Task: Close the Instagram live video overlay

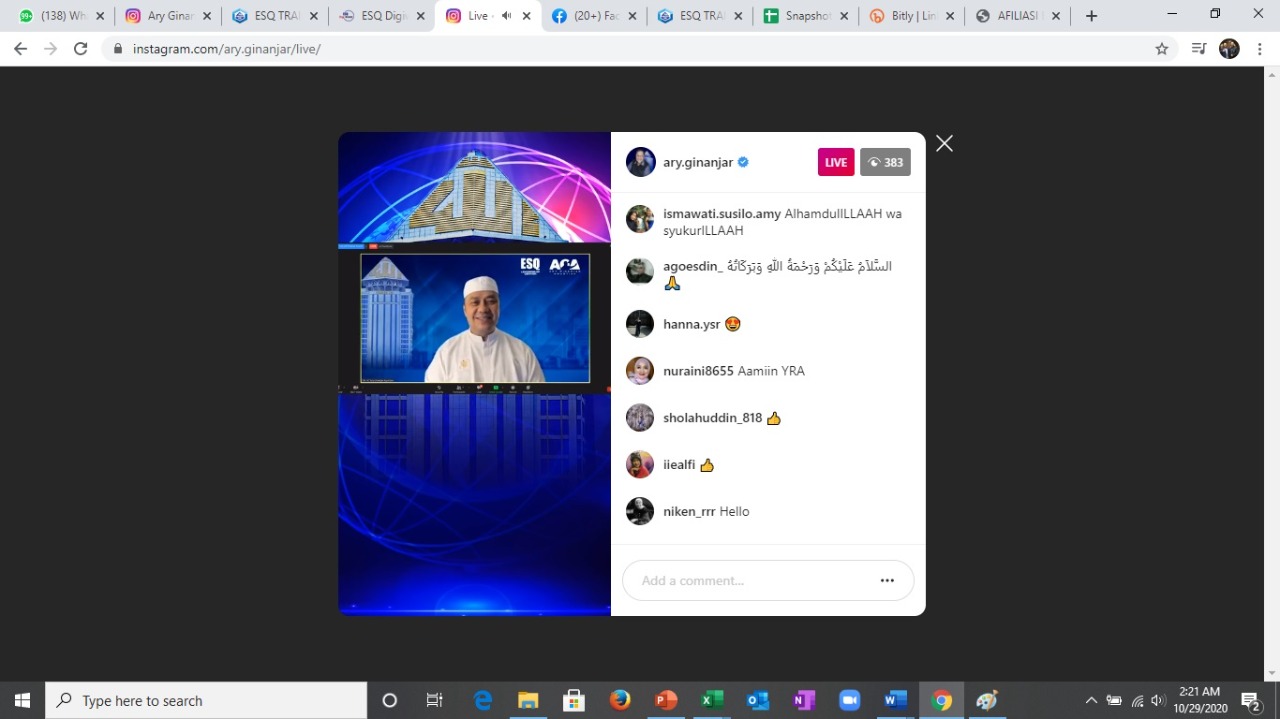Action: pos(944,143)
